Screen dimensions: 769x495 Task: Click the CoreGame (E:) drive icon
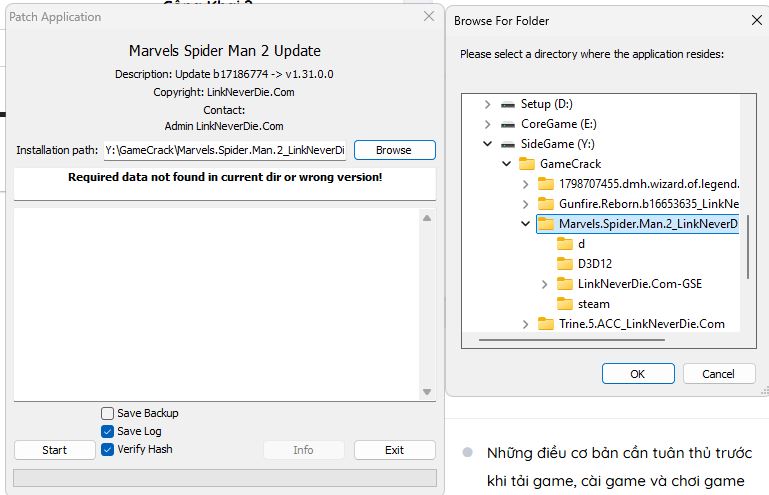click(x=508, y=124)
